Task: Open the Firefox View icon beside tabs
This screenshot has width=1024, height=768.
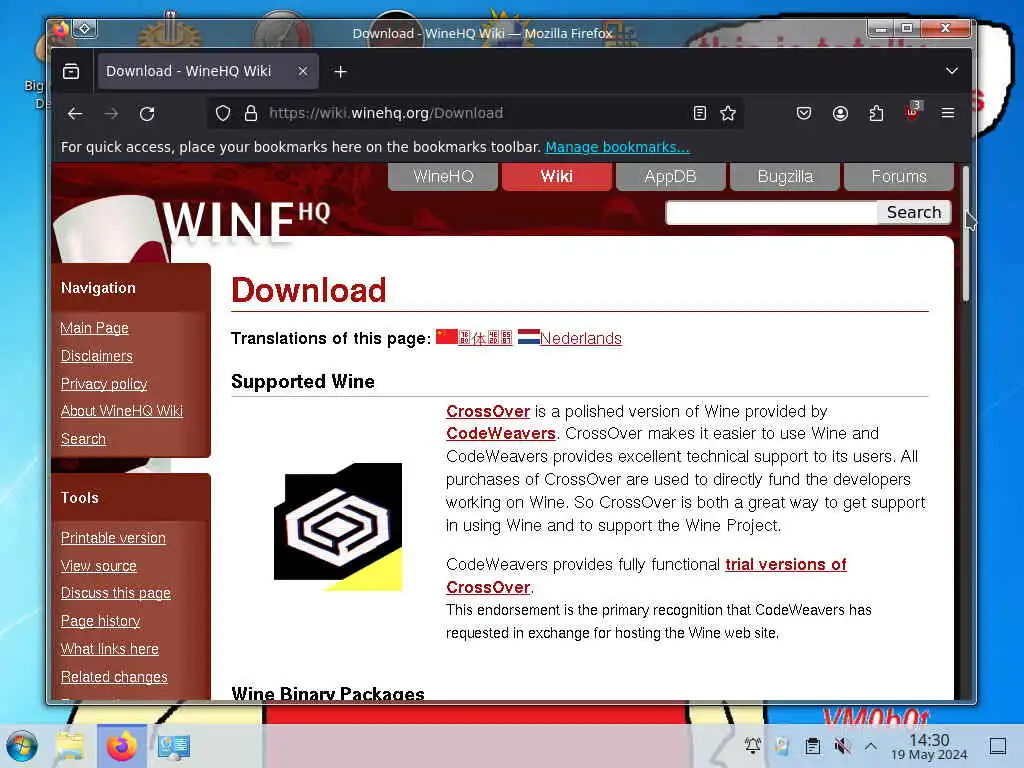Action: click(x=71, y=71)
